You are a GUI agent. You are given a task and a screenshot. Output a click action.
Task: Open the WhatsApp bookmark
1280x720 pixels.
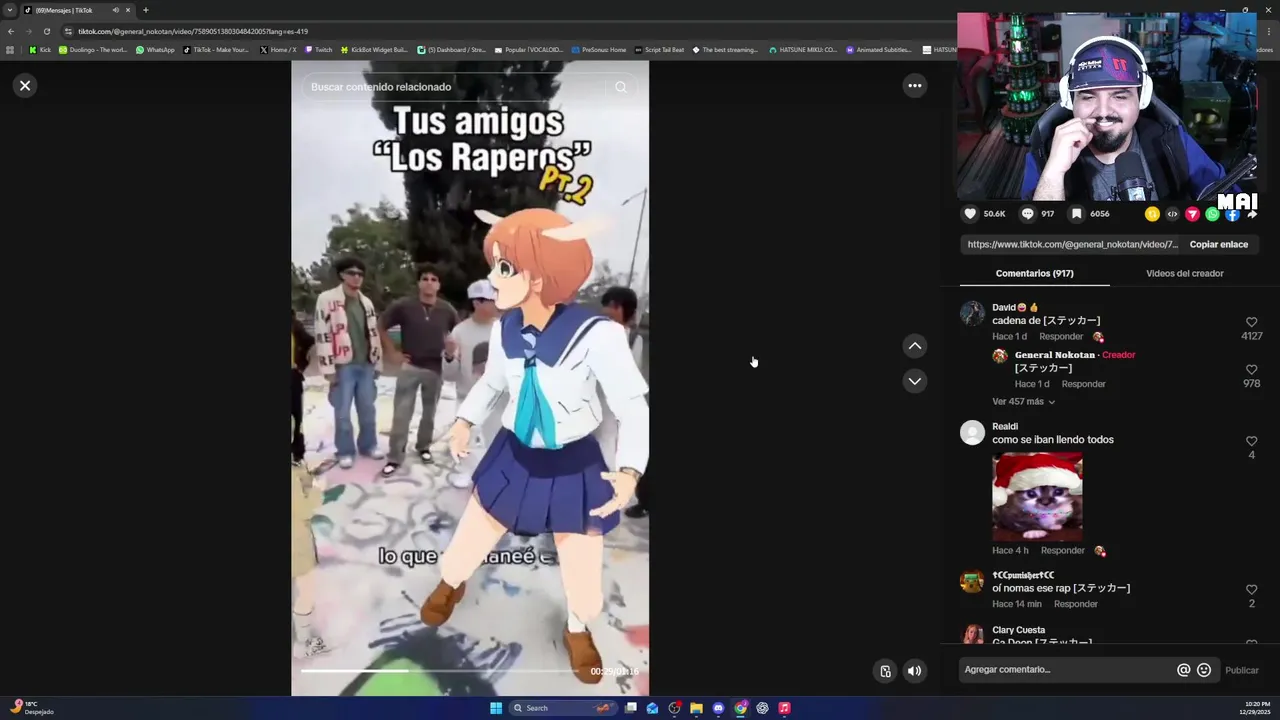click(x=155, y=49)
